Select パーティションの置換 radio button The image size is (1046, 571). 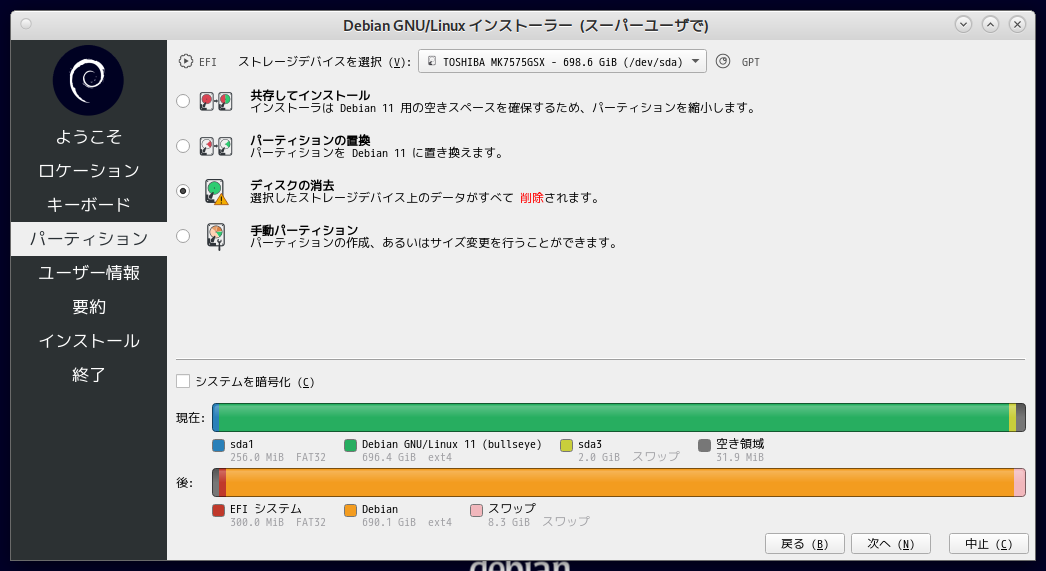point(183,146)
